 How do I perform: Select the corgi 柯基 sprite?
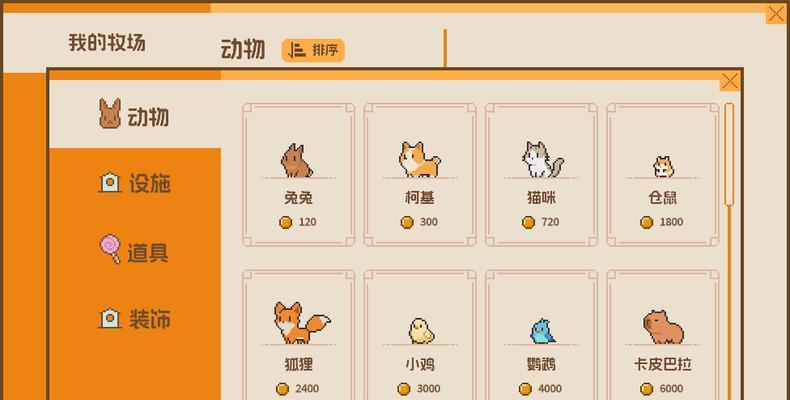coord(419,159)
